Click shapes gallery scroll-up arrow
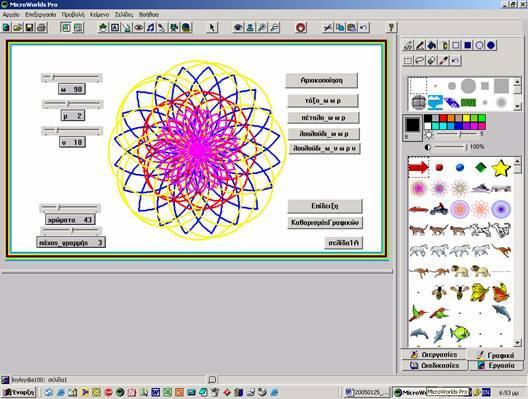Viewport: 528px width, 399px height. (518, 161)
